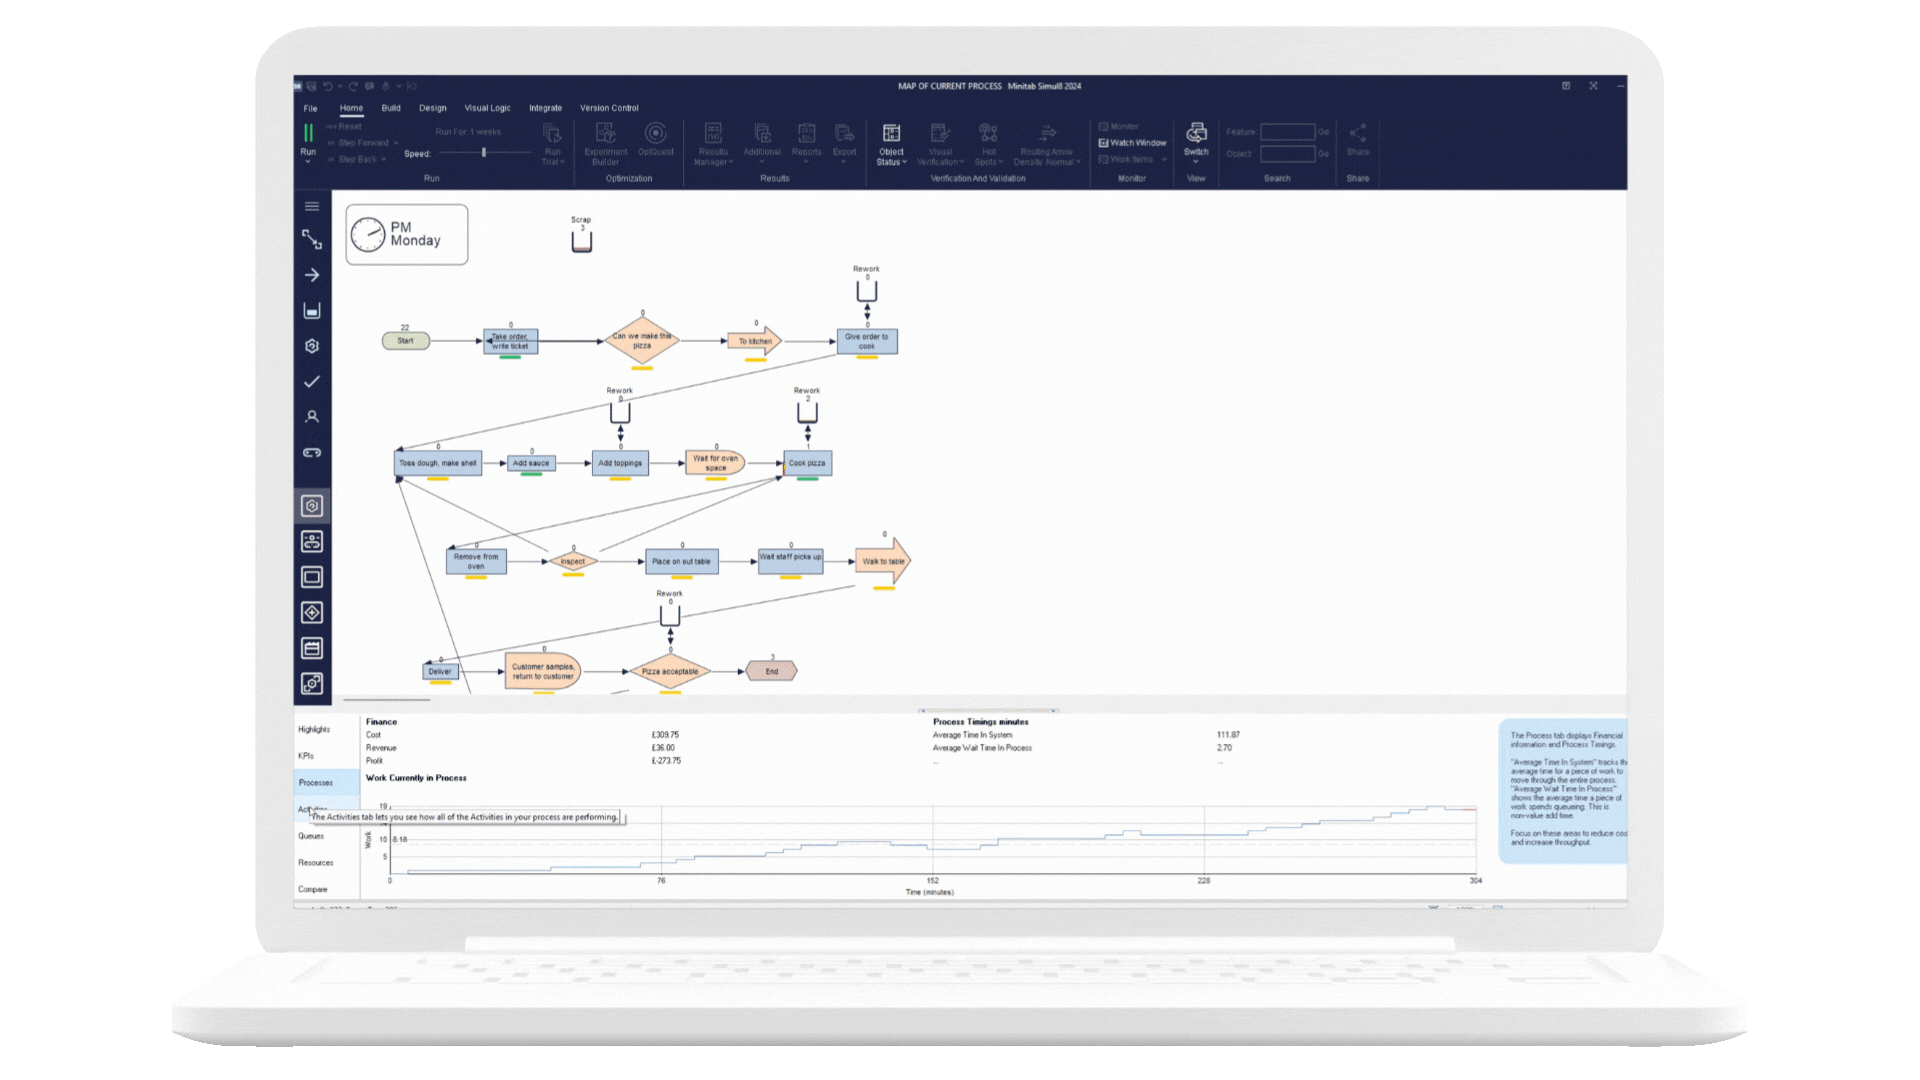The image size is (1920, 1080).
Task: Click the Feature search input field
Action: coord(1287,132)
